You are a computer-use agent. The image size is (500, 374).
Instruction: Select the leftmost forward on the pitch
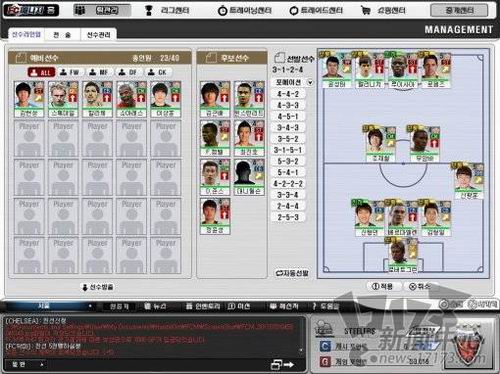click(x=336, y=70)
